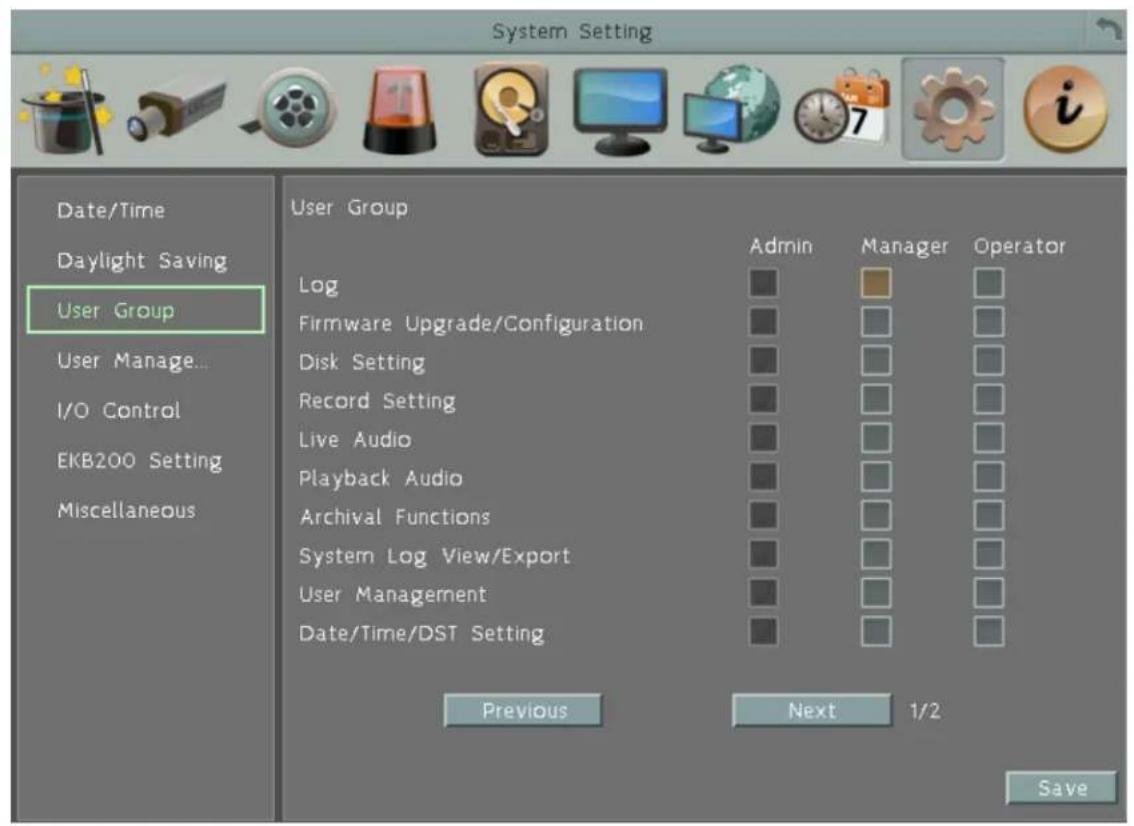Open camera settings icon
The height and width of the screenshot is (826, 1134).
point(177,108)
